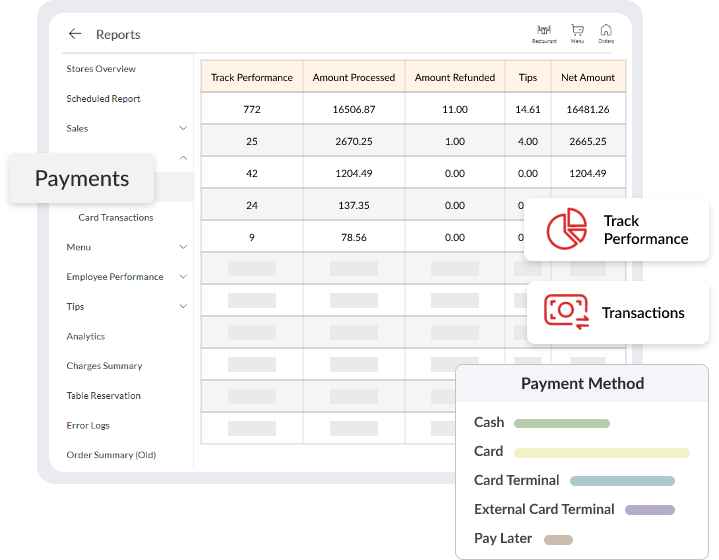Select Scheduled Report in sidebar
Screen dimensions: 719x560
103,99
